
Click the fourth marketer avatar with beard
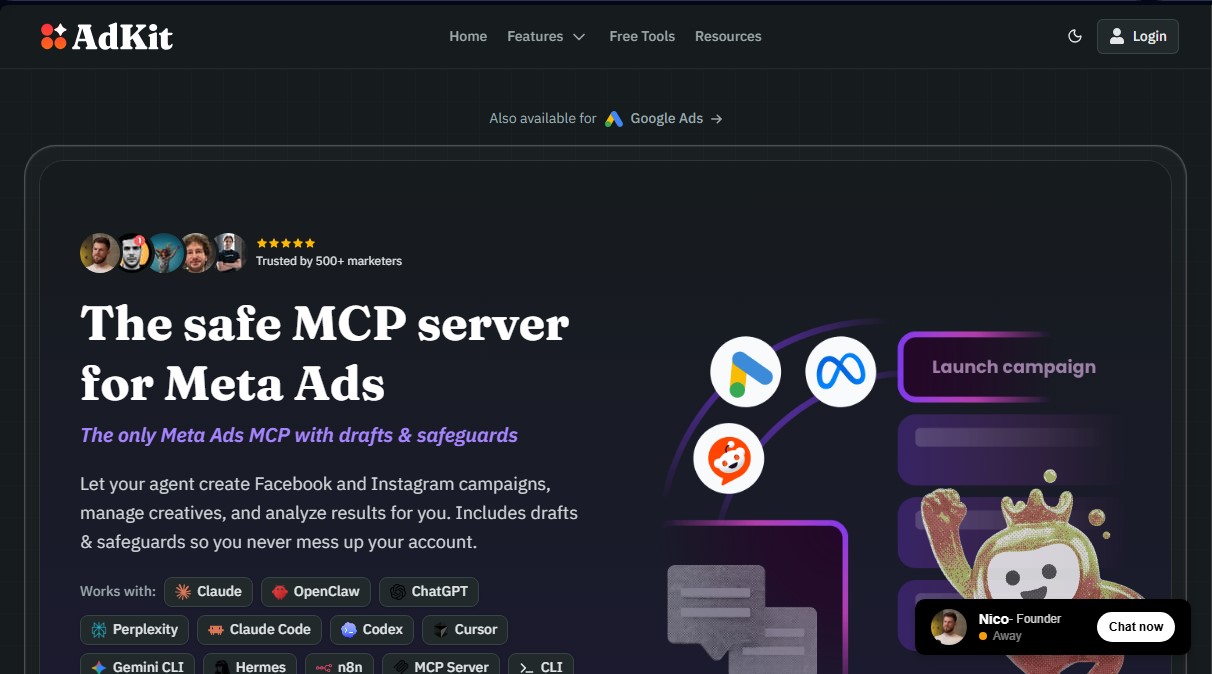pos(199,253)
